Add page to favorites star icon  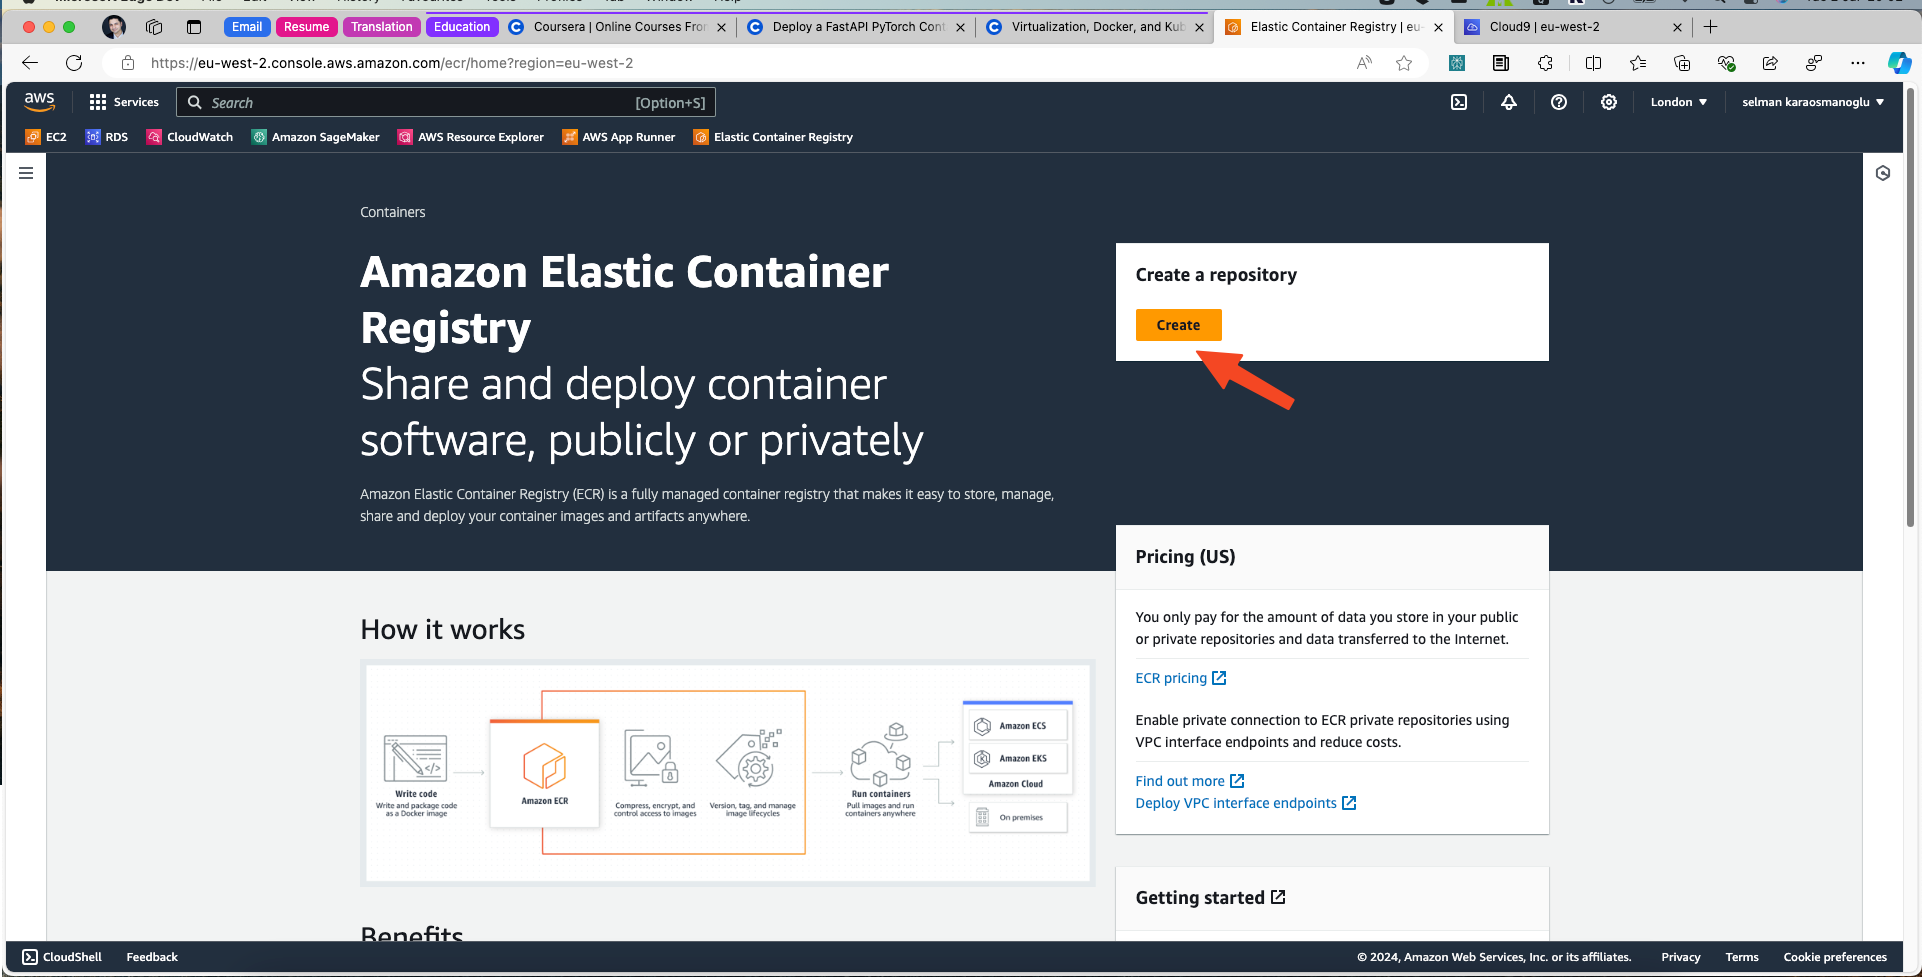click(1404, 63)
